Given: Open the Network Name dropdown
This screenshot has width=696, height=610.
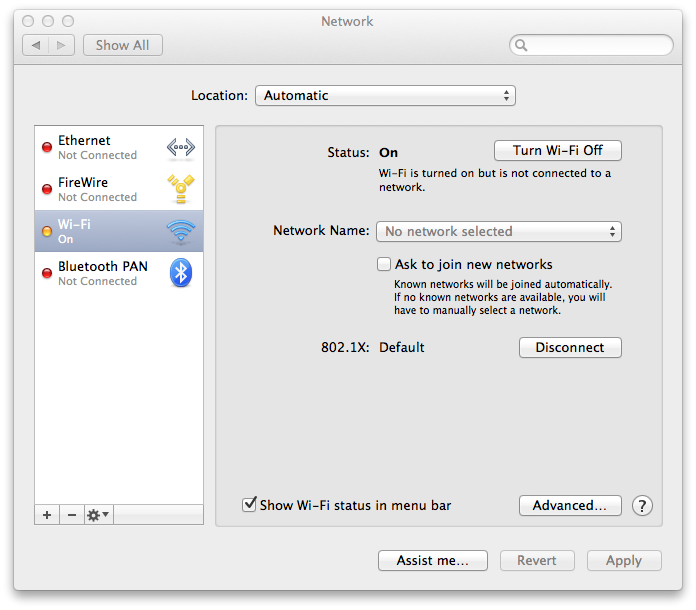Looking at the screenshot, I should click(x=498, y=231).
